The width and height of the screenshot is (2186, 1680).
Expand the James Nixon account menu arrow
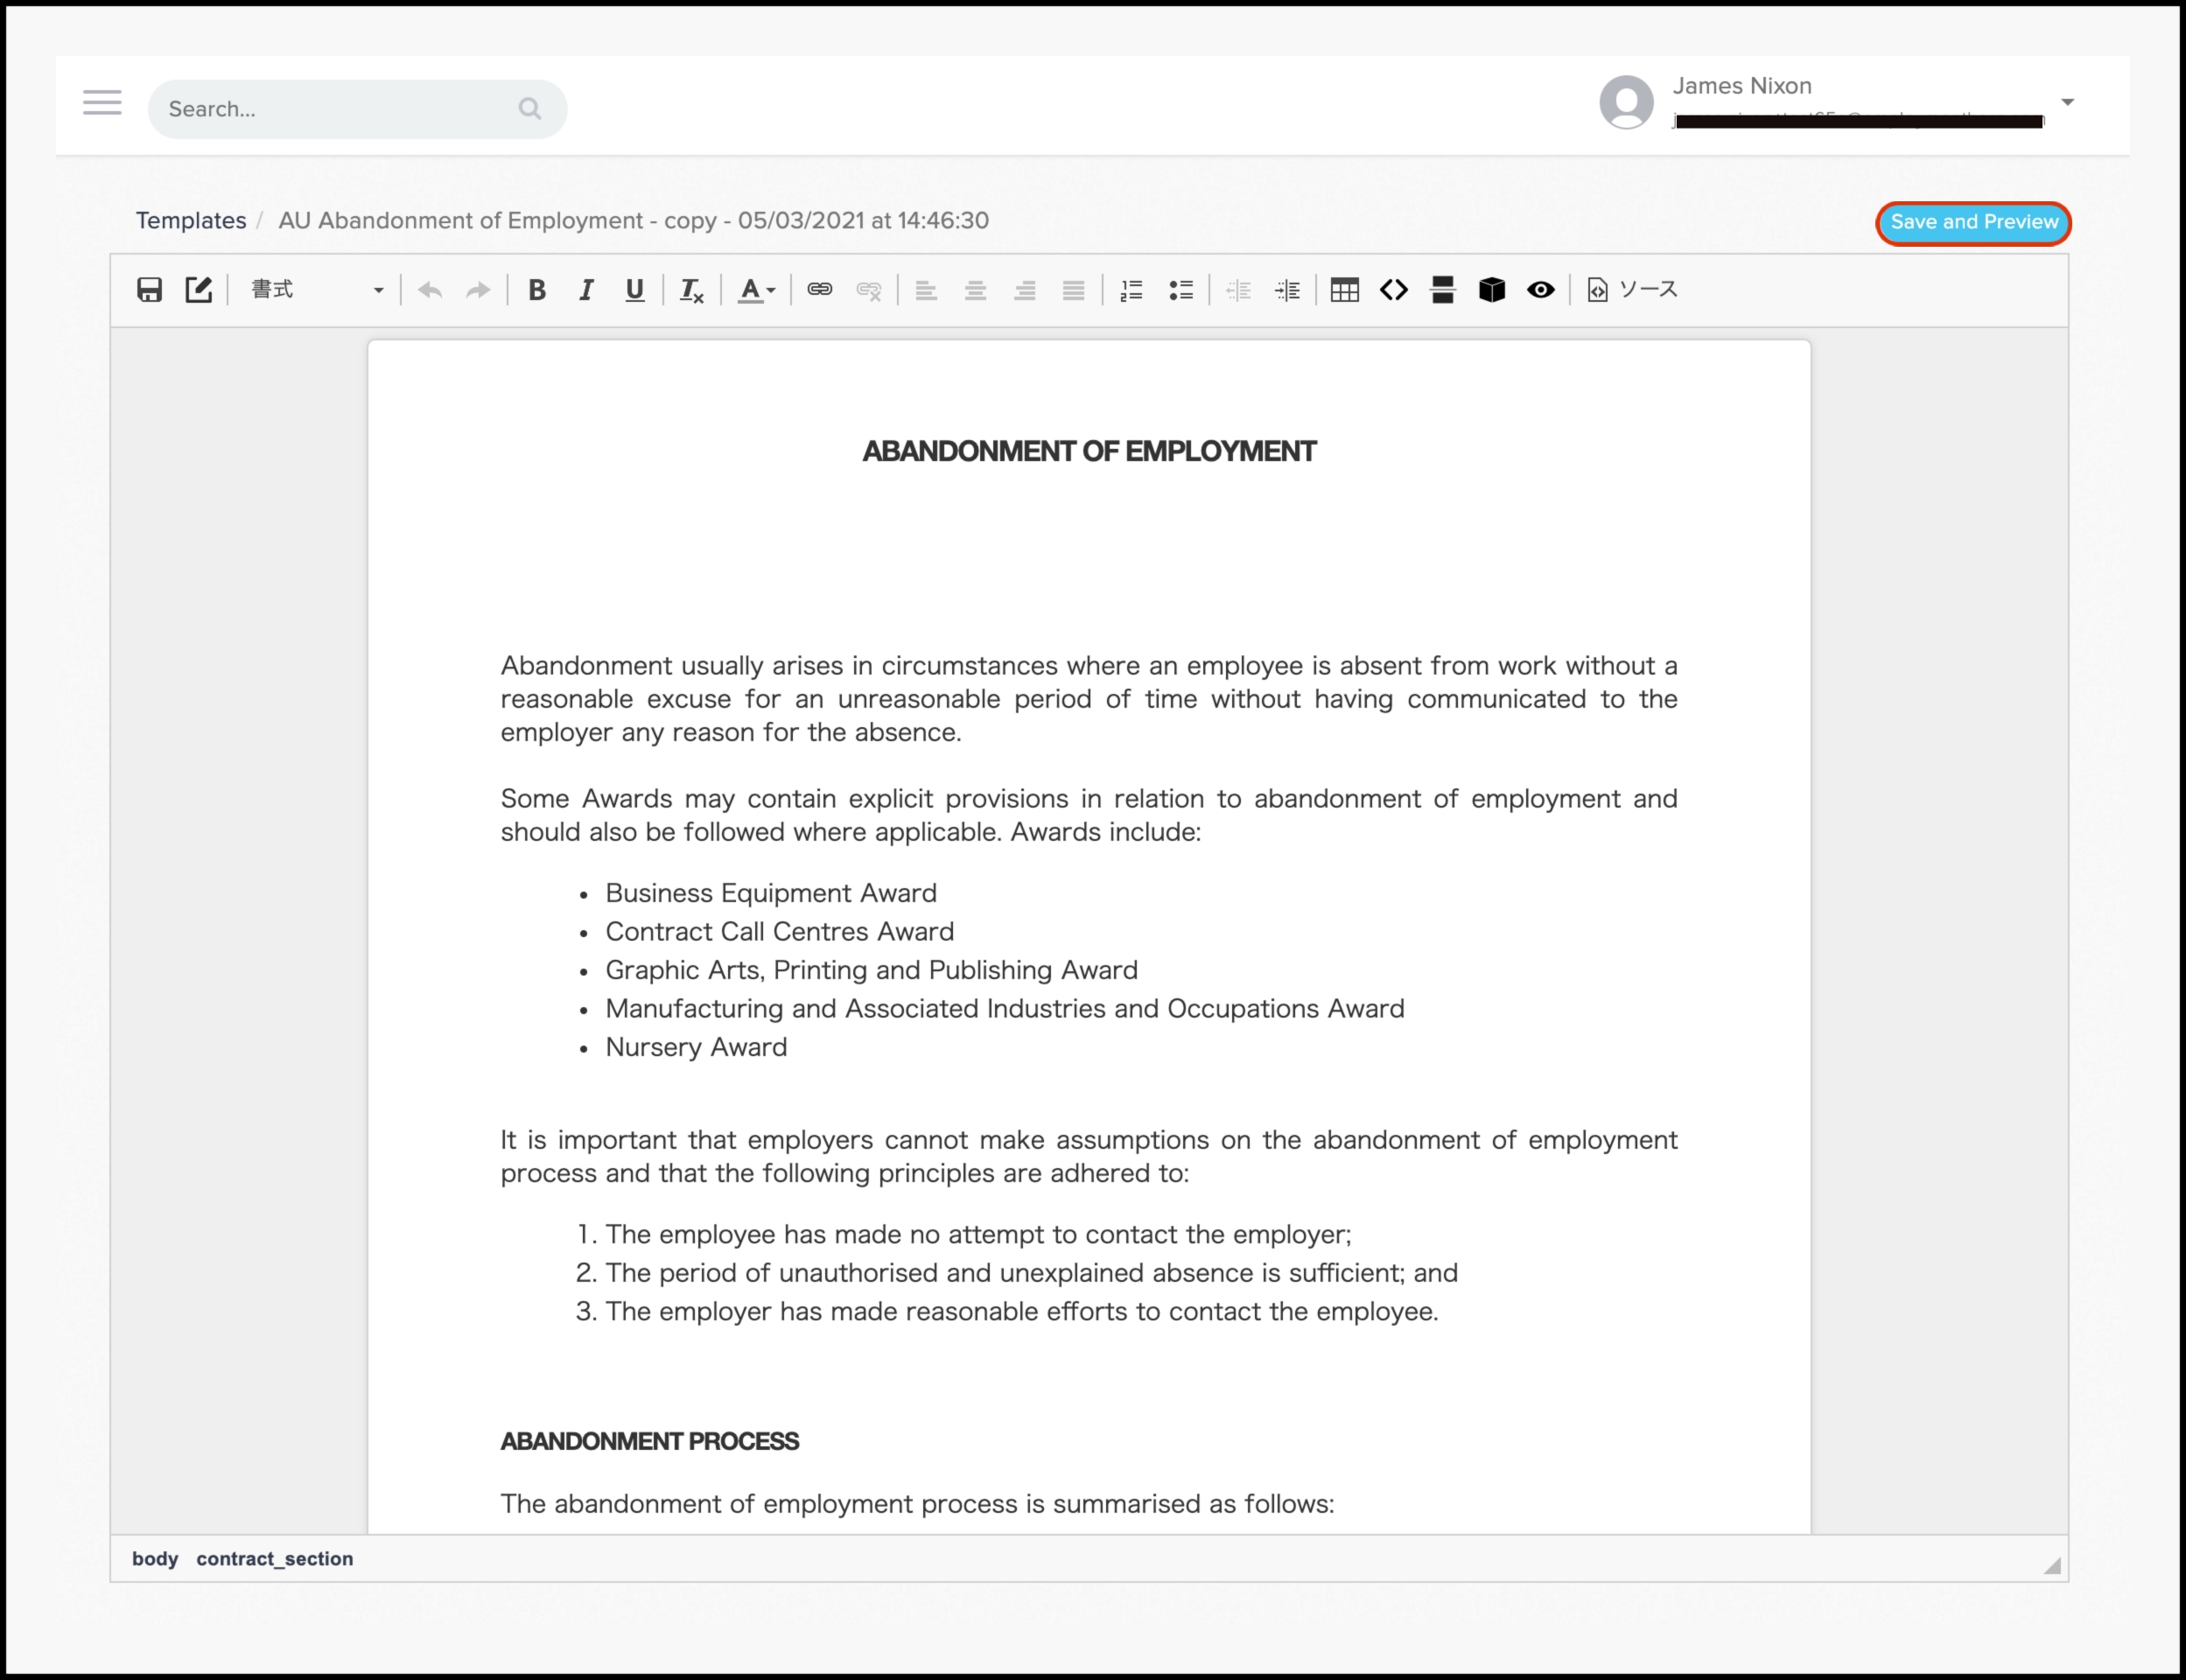pos(2067,102)
